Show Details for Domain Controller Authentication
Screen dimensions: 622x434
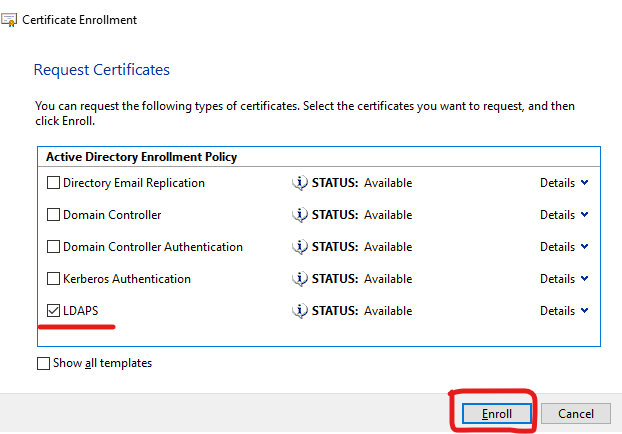click(564, 247)
